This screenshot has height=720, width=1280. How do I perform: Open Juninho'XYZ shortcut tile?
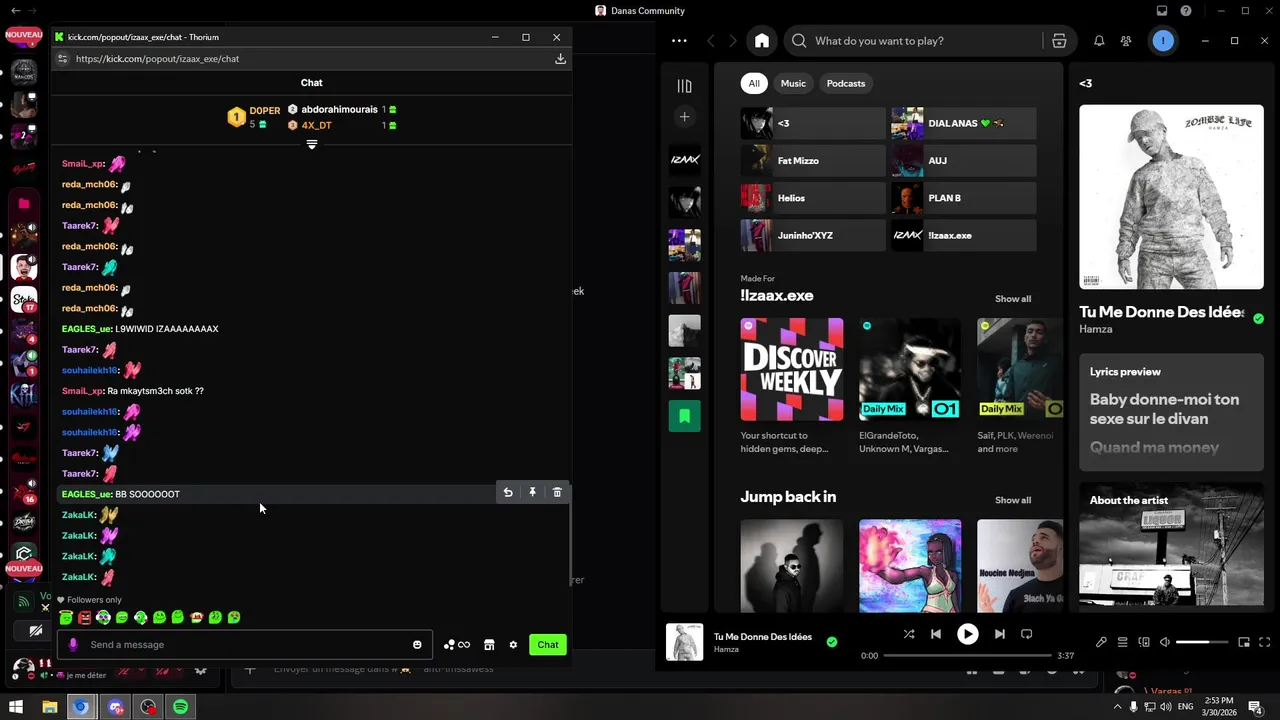pyautogui.click(x=813, y=235)
